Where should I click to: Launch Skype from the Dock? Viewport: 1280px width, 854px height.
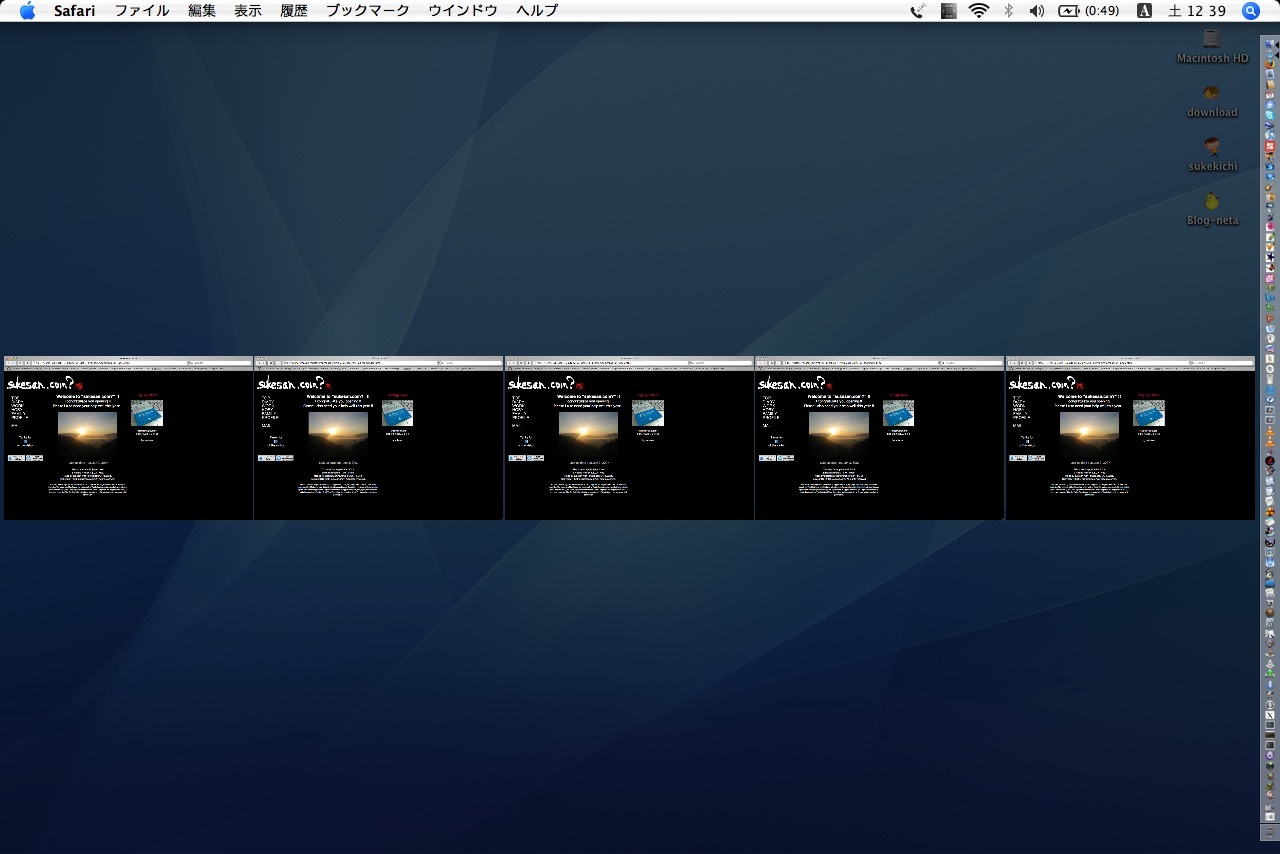click(1270, 115)
